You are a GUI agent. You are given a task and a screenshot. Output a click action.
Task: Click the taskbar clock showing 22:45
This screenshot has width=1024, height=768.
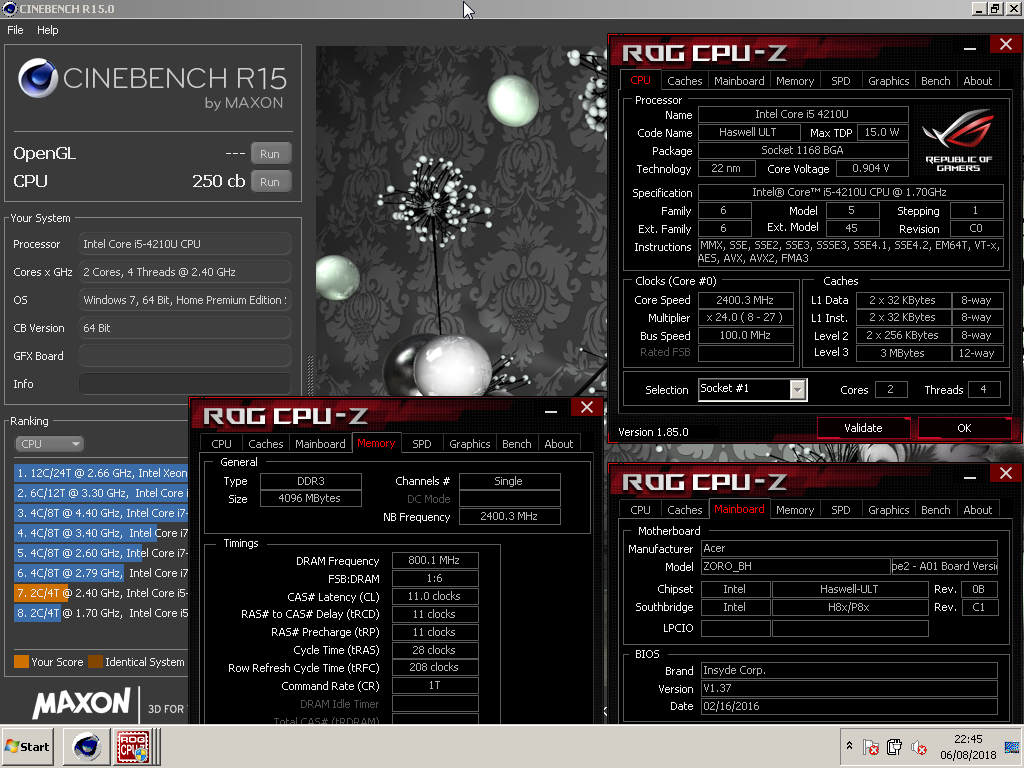tap(968, 746)
